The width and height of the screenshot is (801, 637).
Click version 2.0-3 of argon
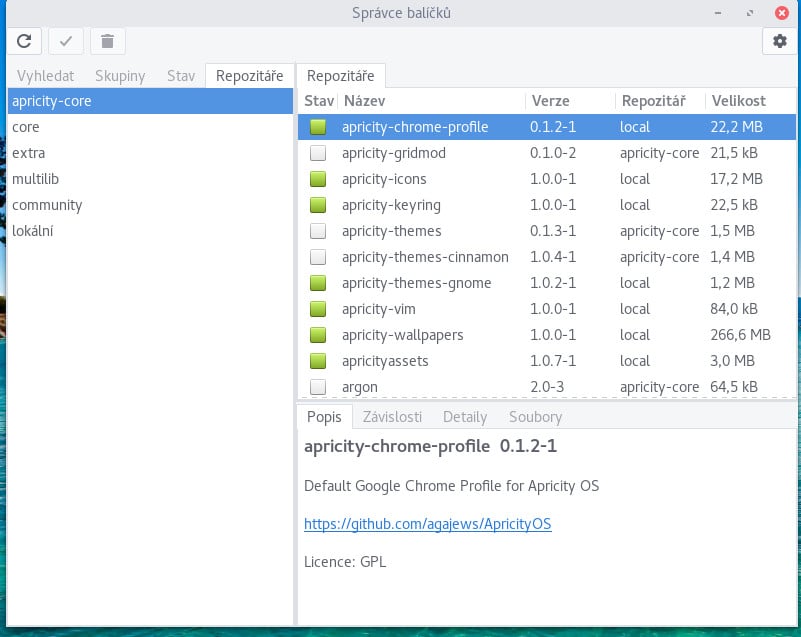(x=547, y=387)
